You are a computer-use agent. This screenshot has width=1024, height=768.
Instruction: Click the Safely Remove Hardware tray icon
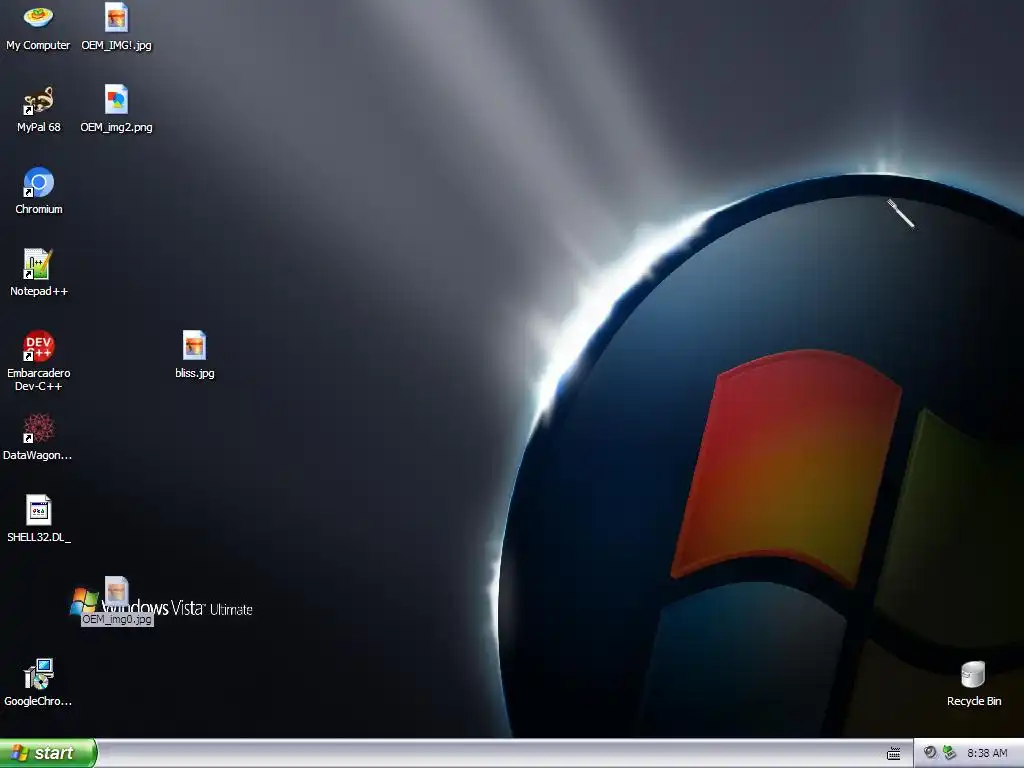pyautogui.click(x=950, y=753)
